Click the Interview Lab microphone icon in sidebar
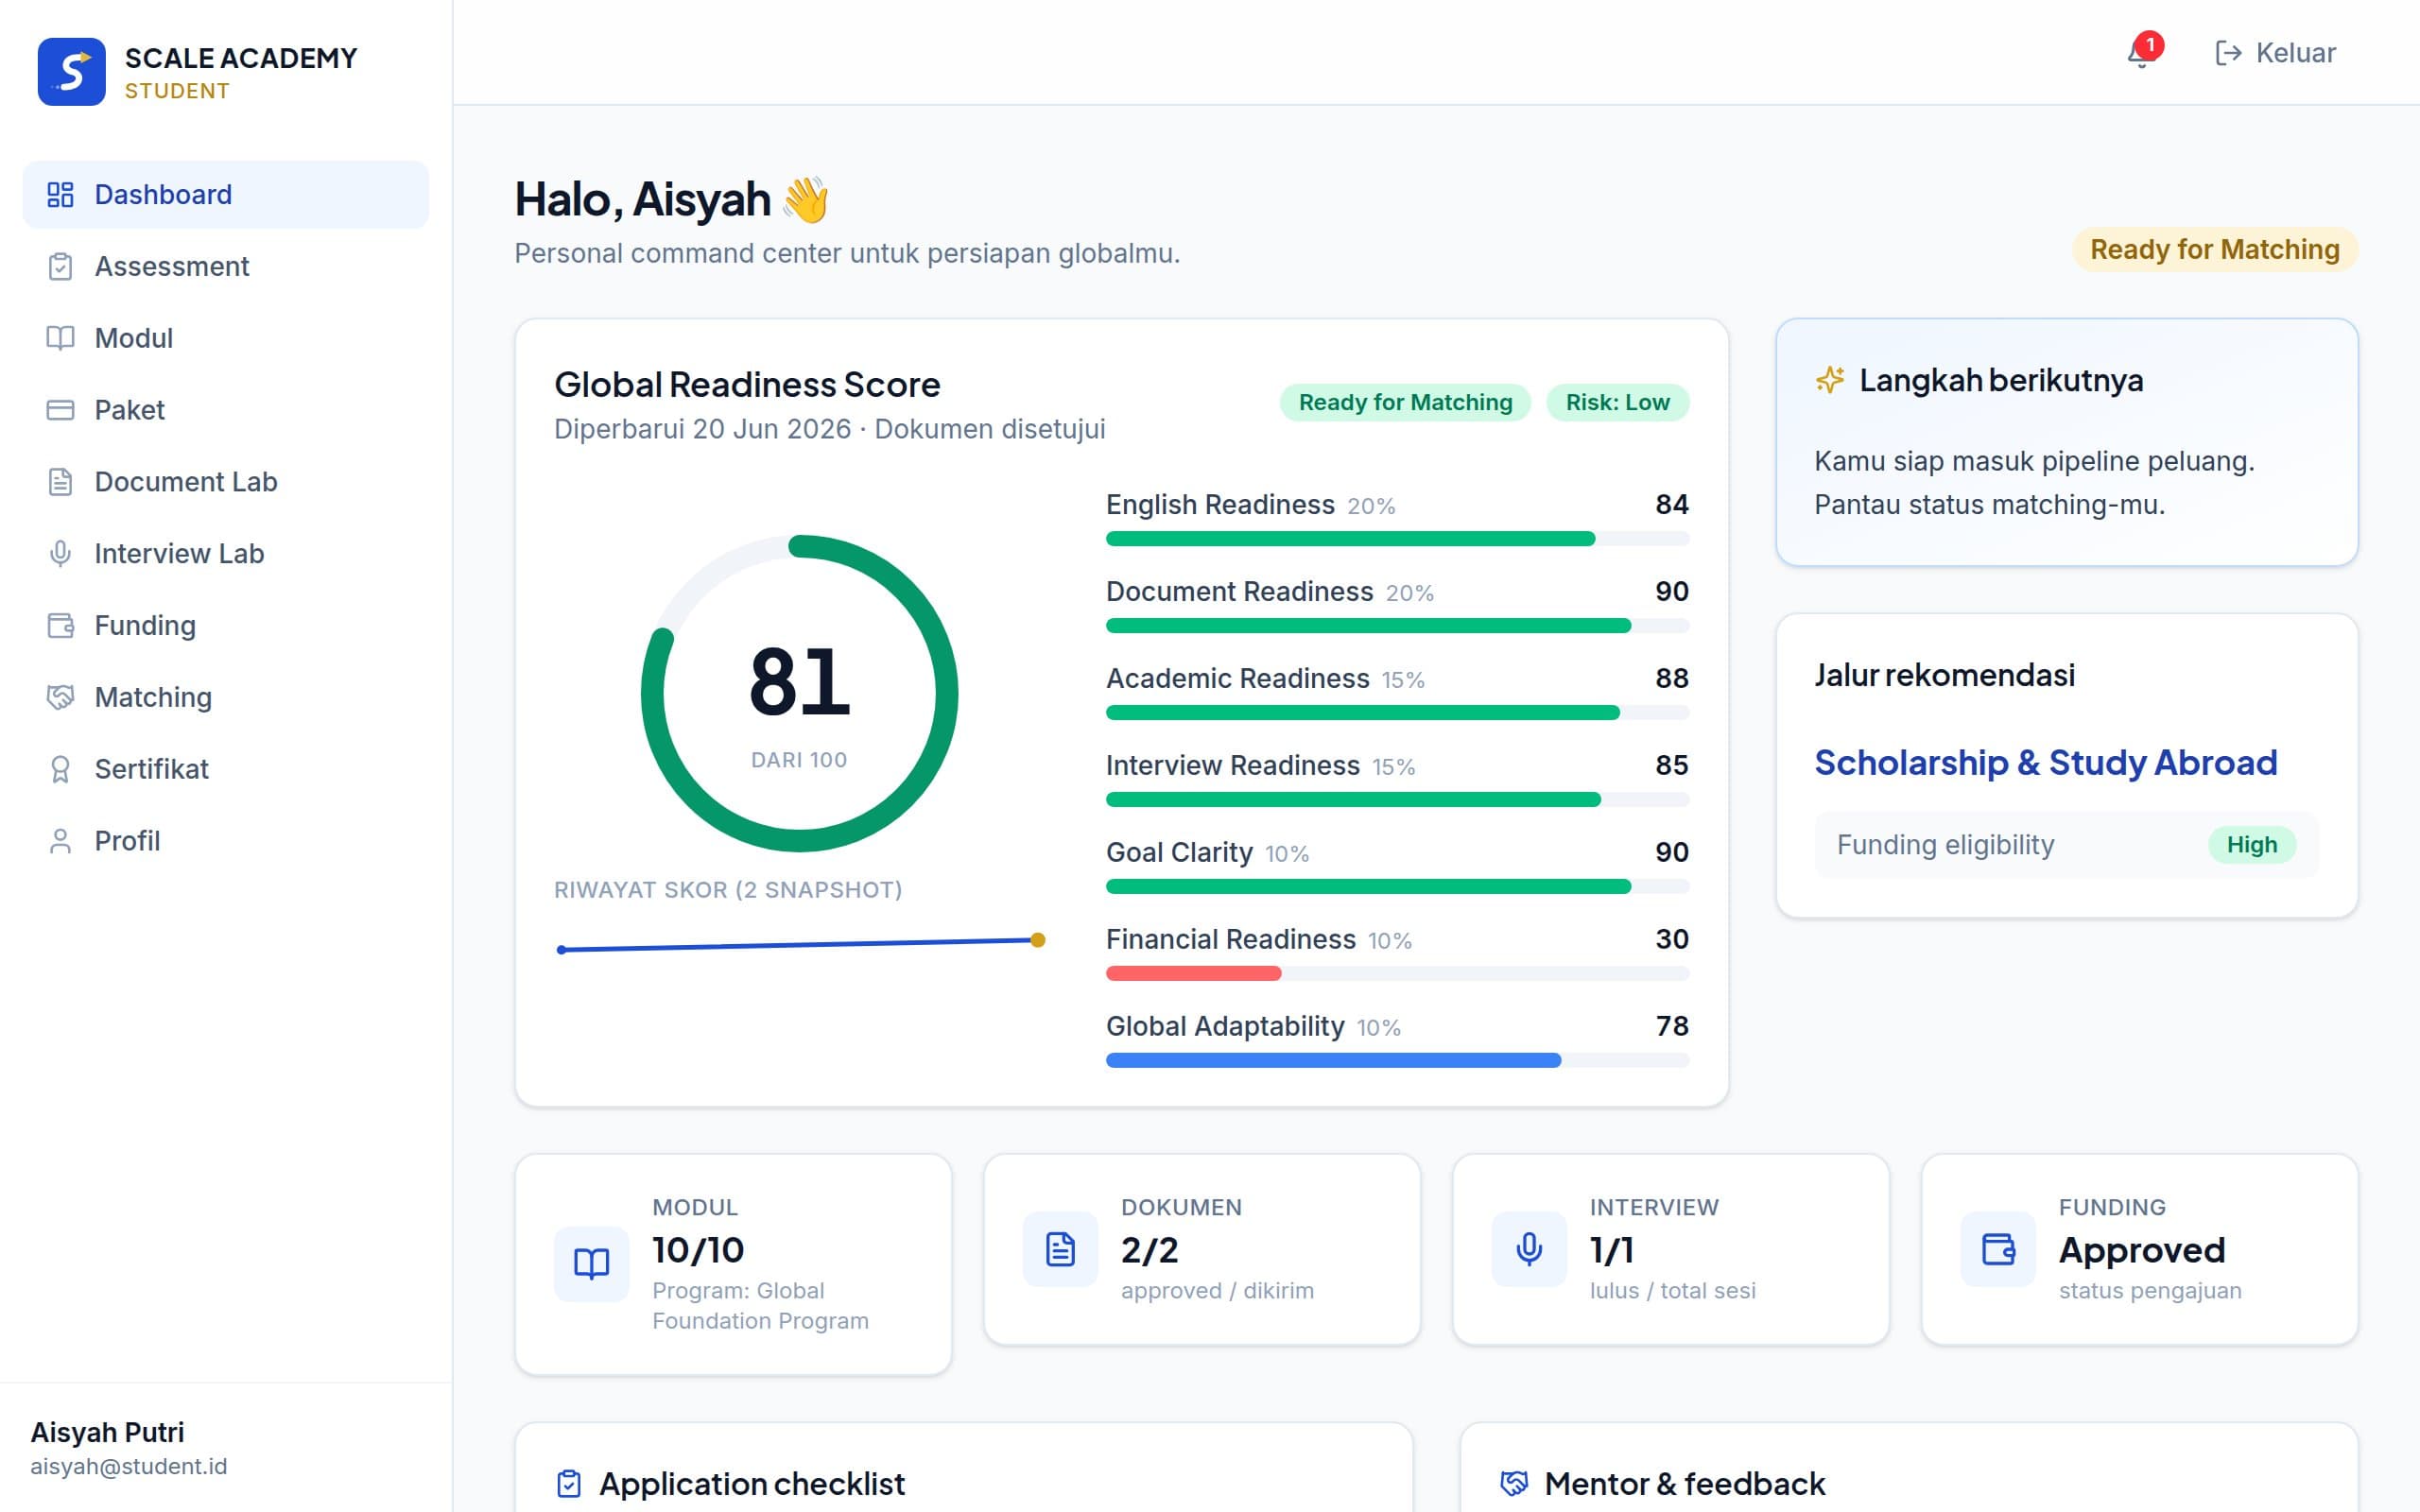The width and height of the screenshot is (2420, 1512). pyautogui.click(x=61, y=554)
